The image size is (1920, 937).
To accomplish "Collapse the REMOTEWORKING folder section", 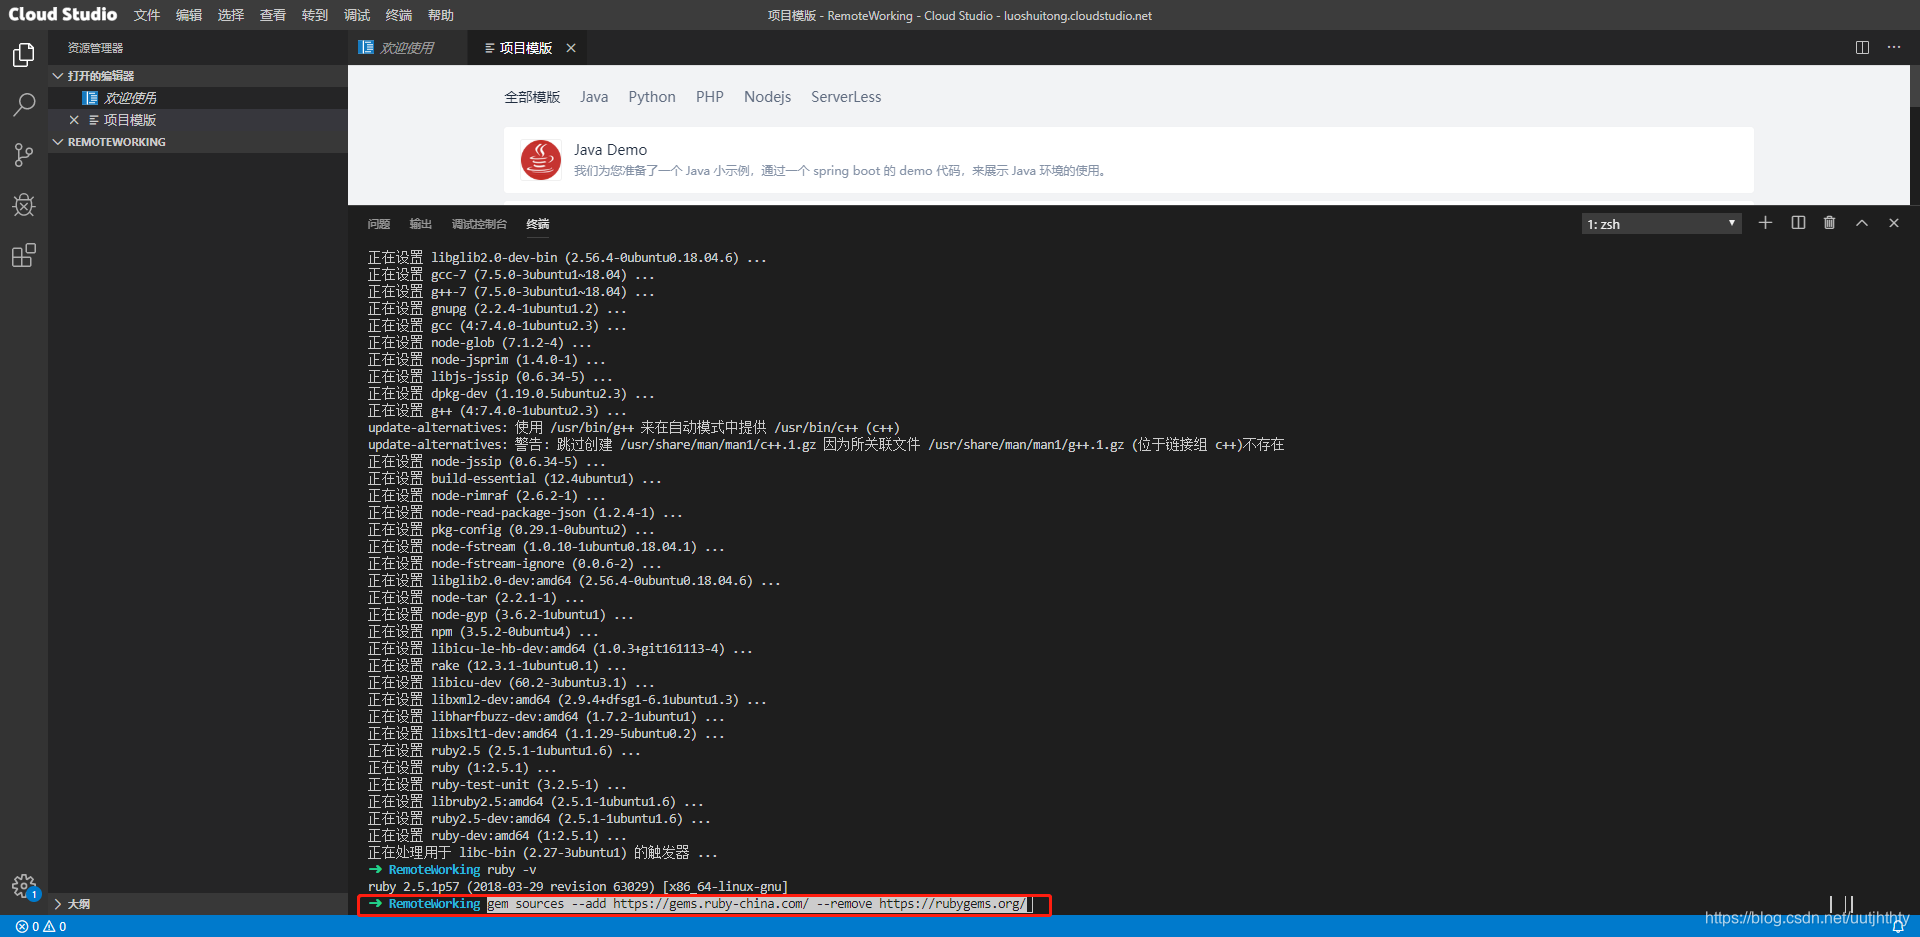I will tap(198, 142).
